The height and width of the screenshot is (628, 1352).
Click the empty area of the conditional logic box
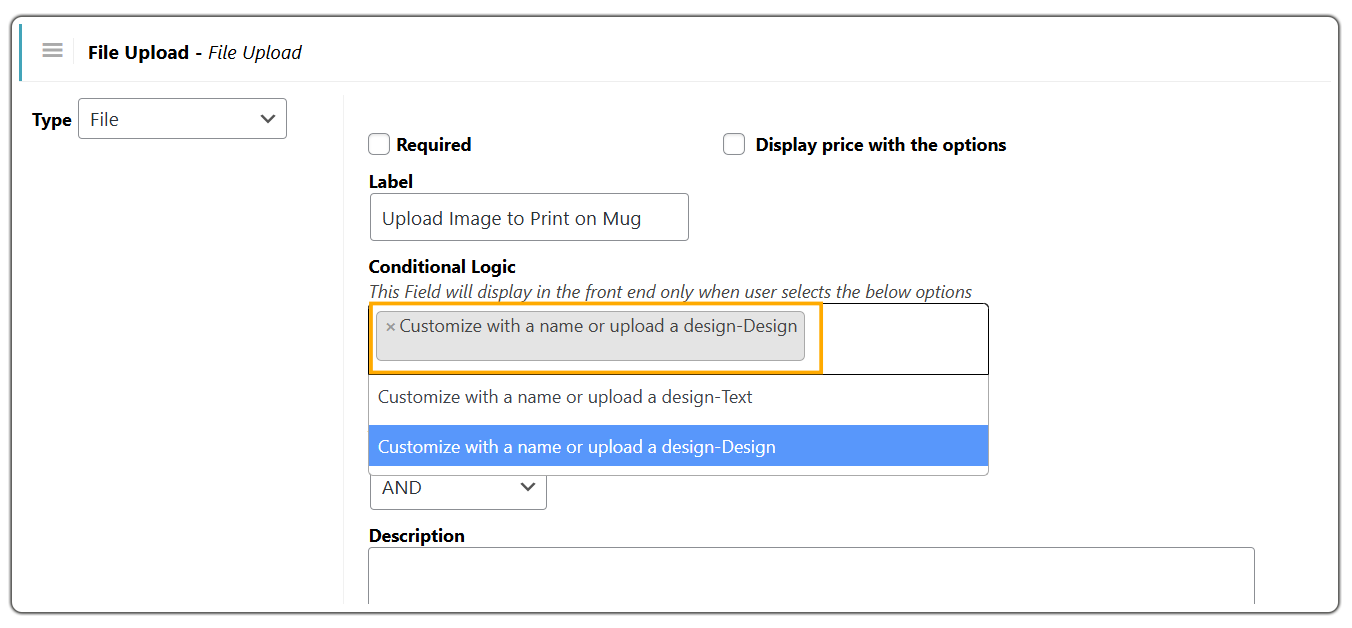coord(900,338)
